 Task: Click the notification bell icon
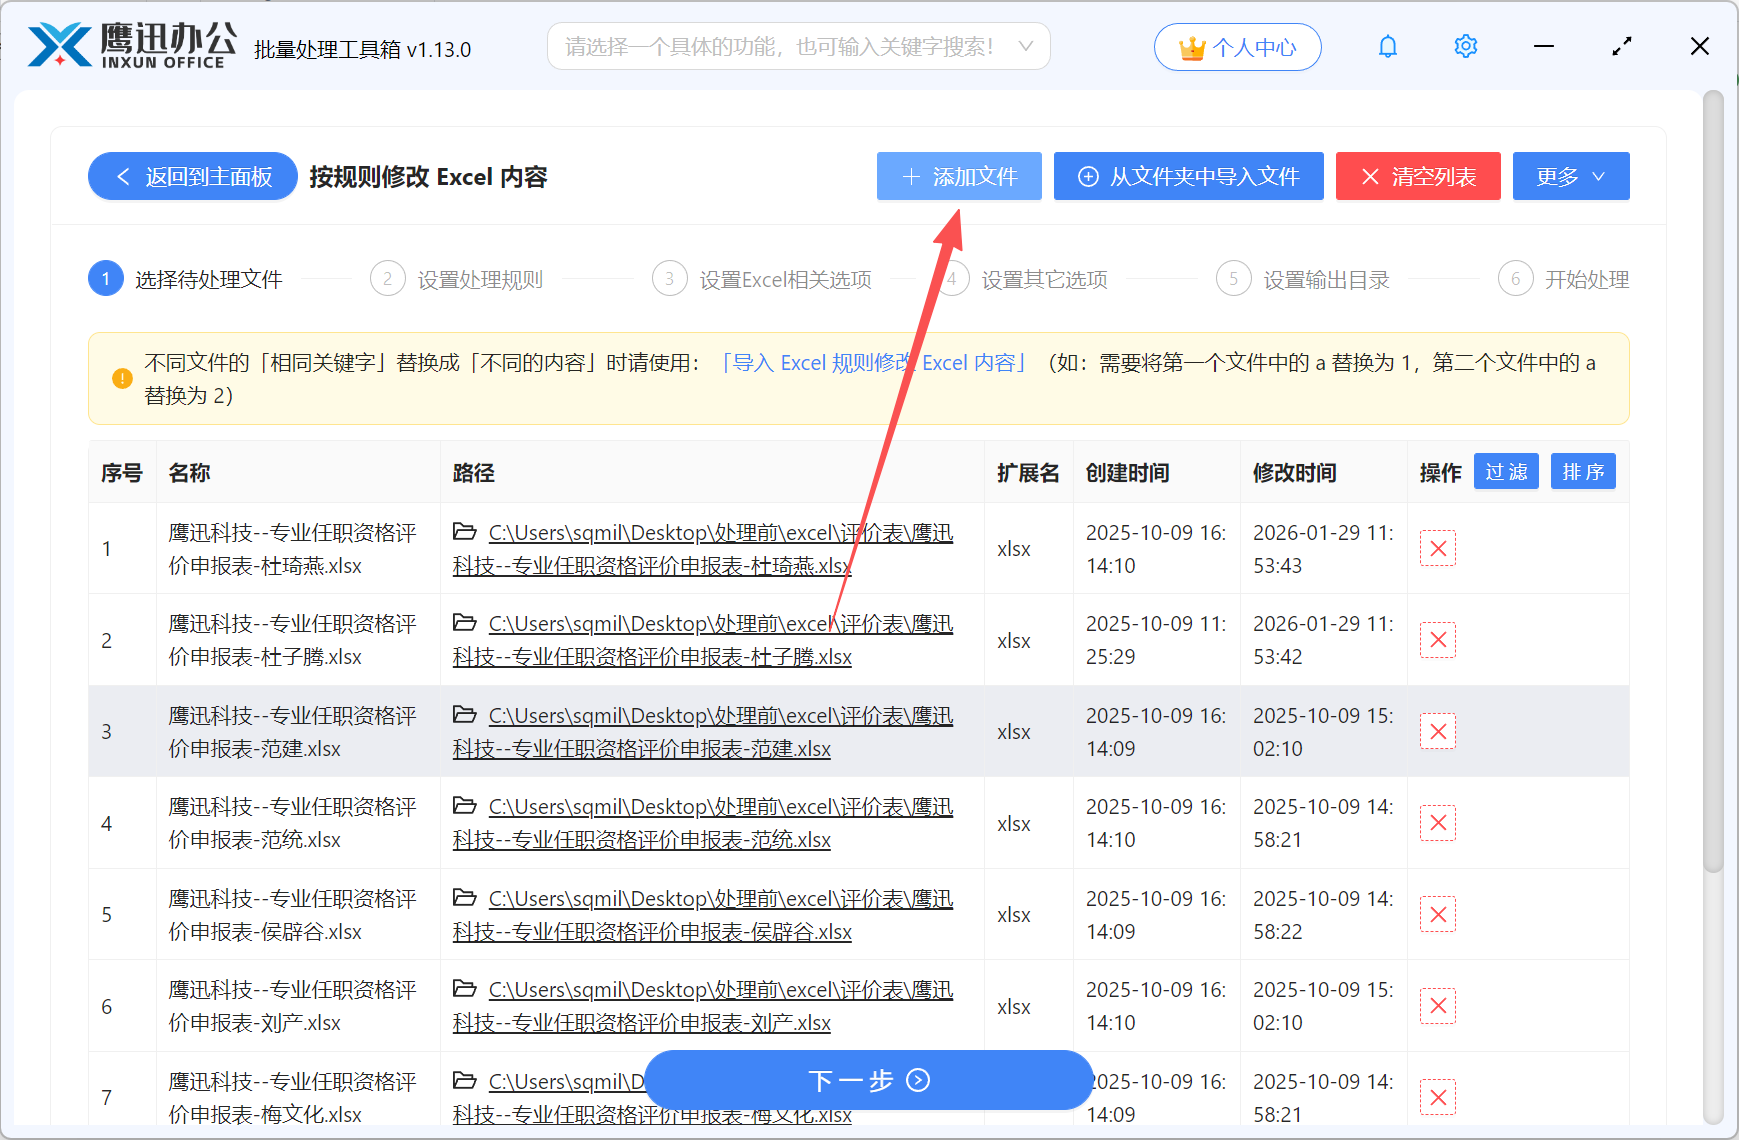pos(1388,46)
